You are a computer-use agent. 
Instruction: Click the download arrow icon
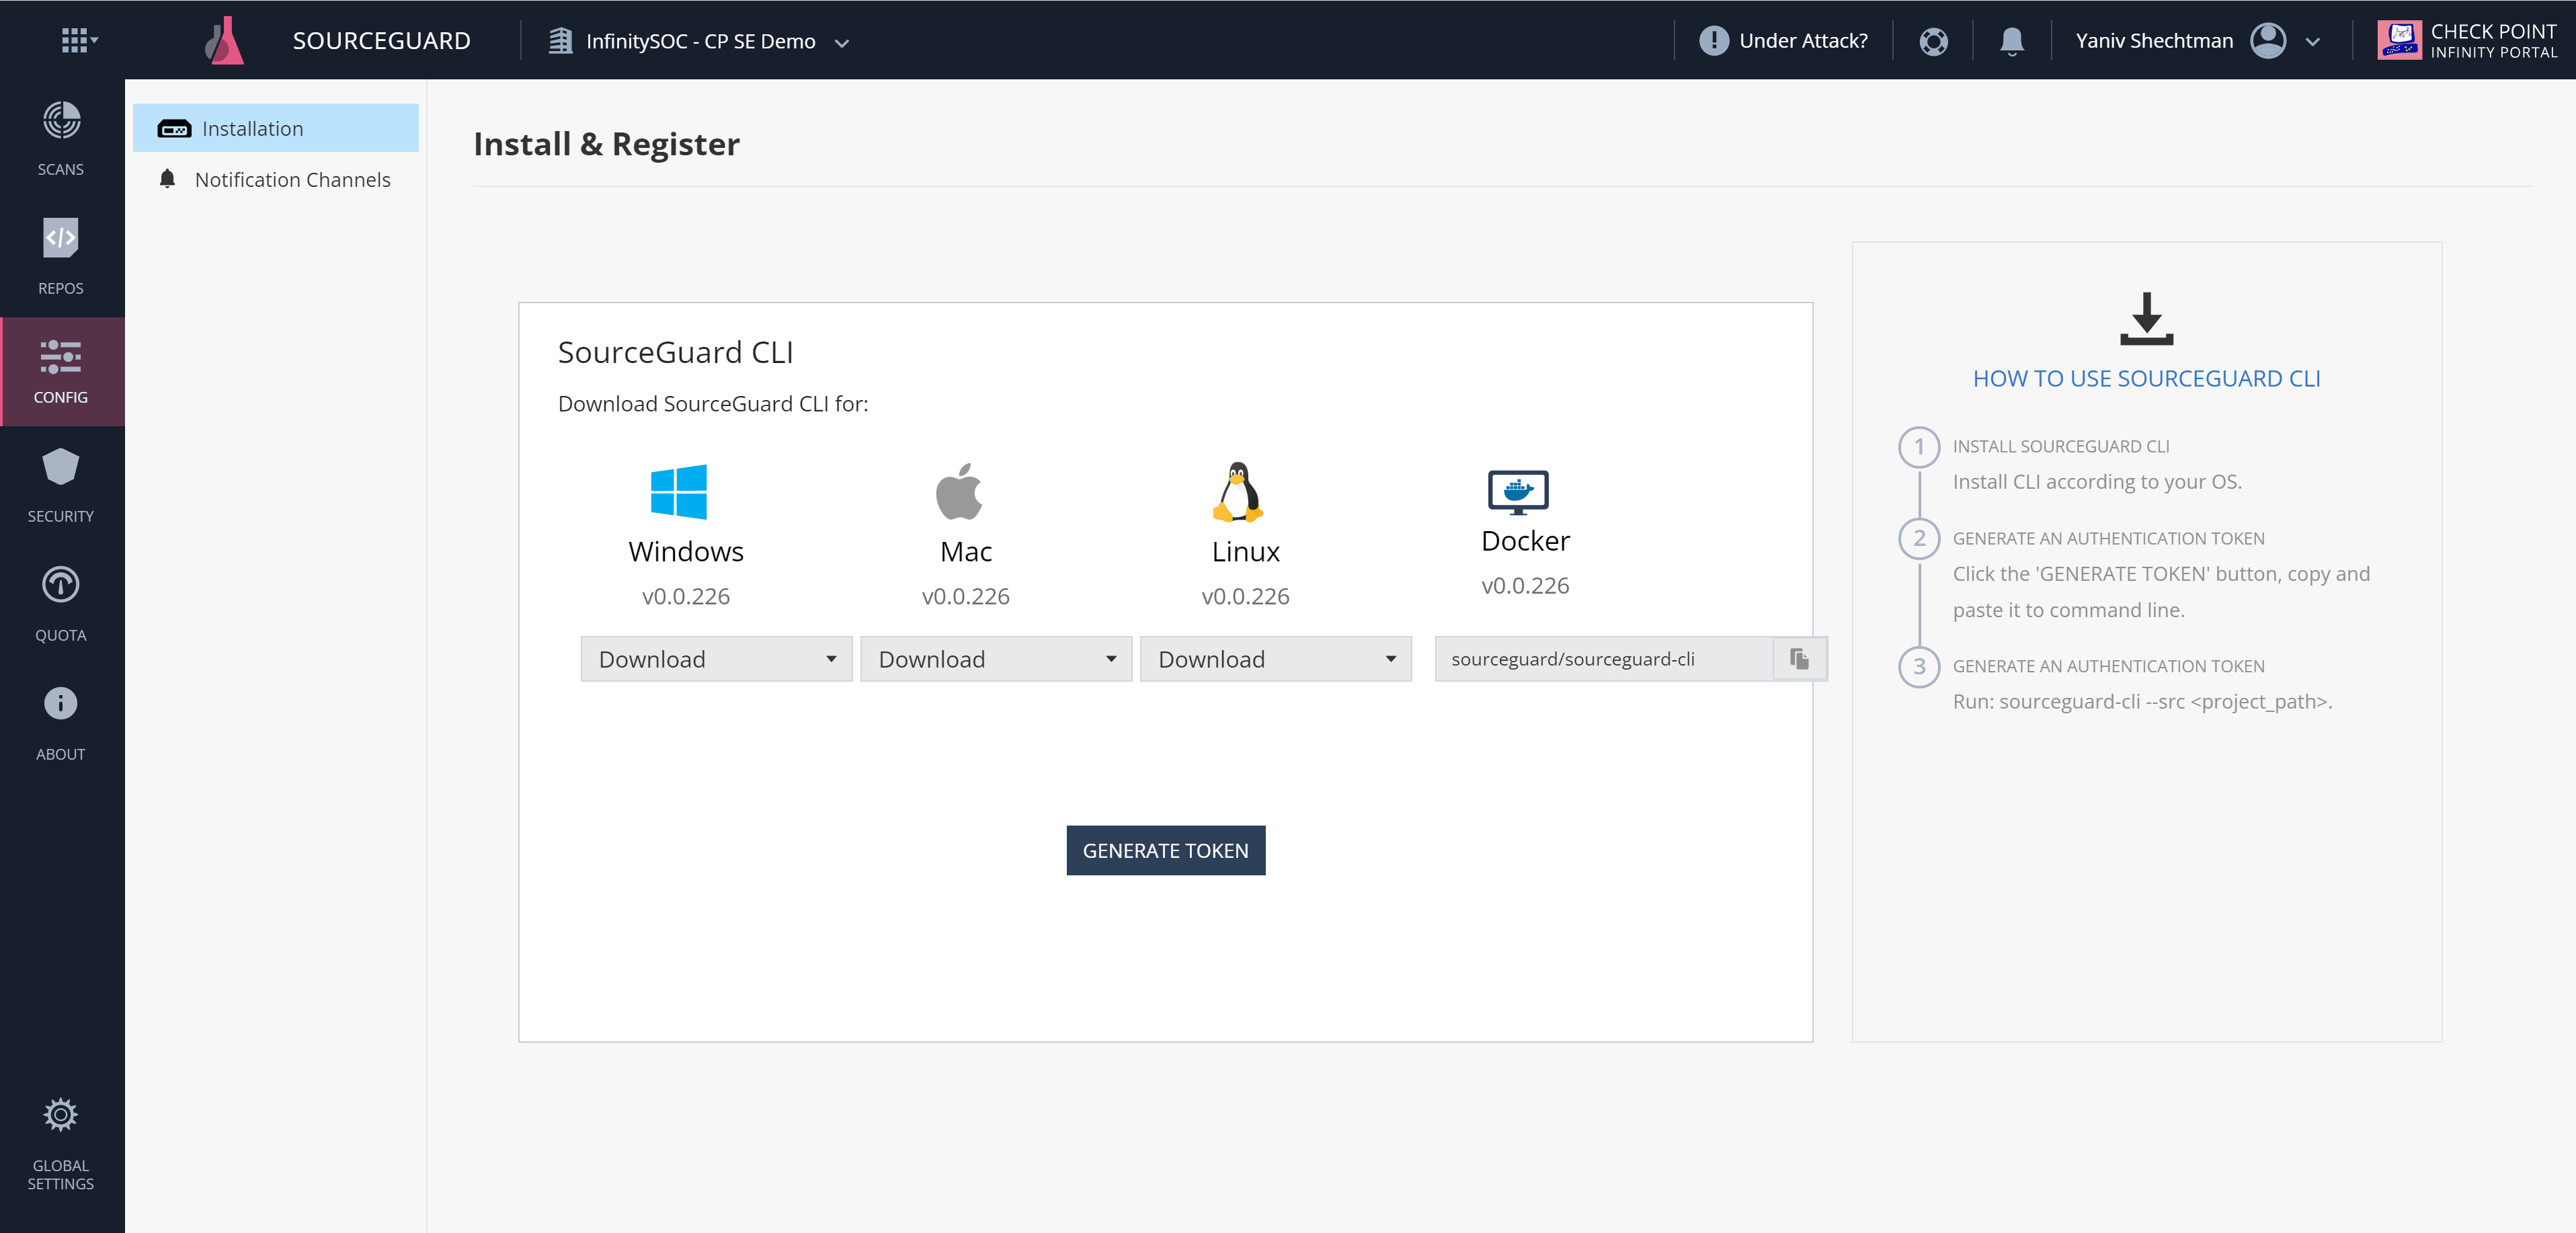coord(2146,319)
